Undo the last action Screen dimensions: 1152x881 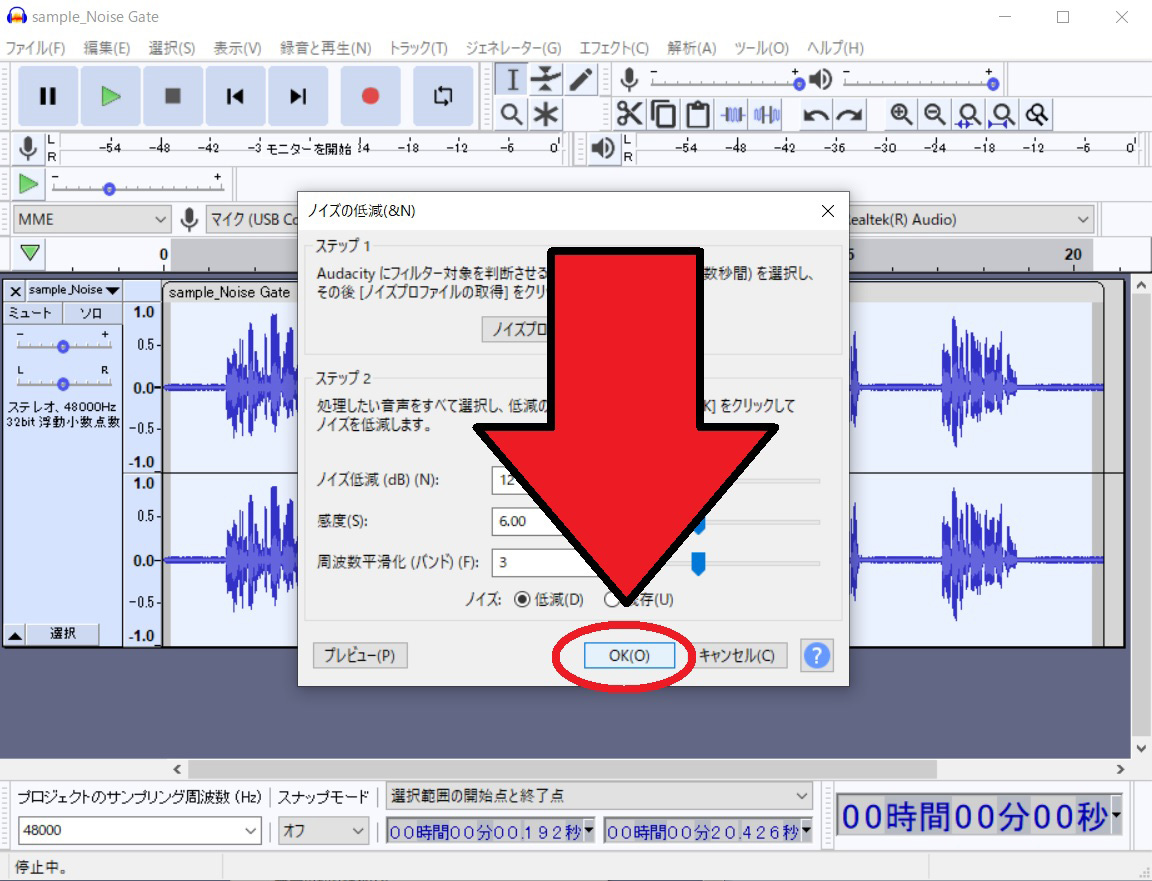(x=816, y=115)
